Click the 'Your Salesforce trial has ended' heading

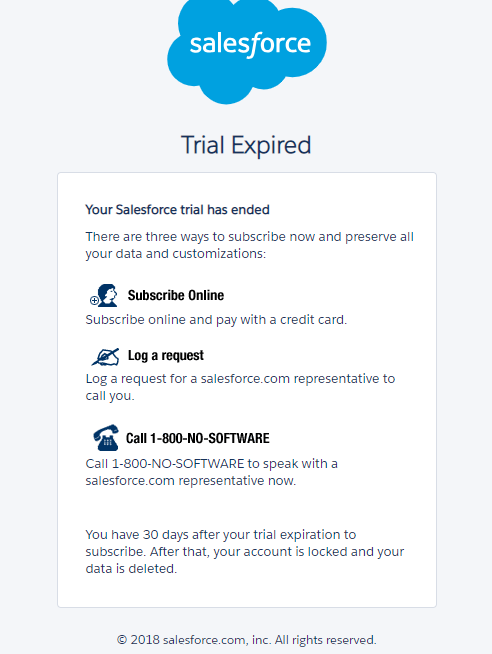[177, 209]
